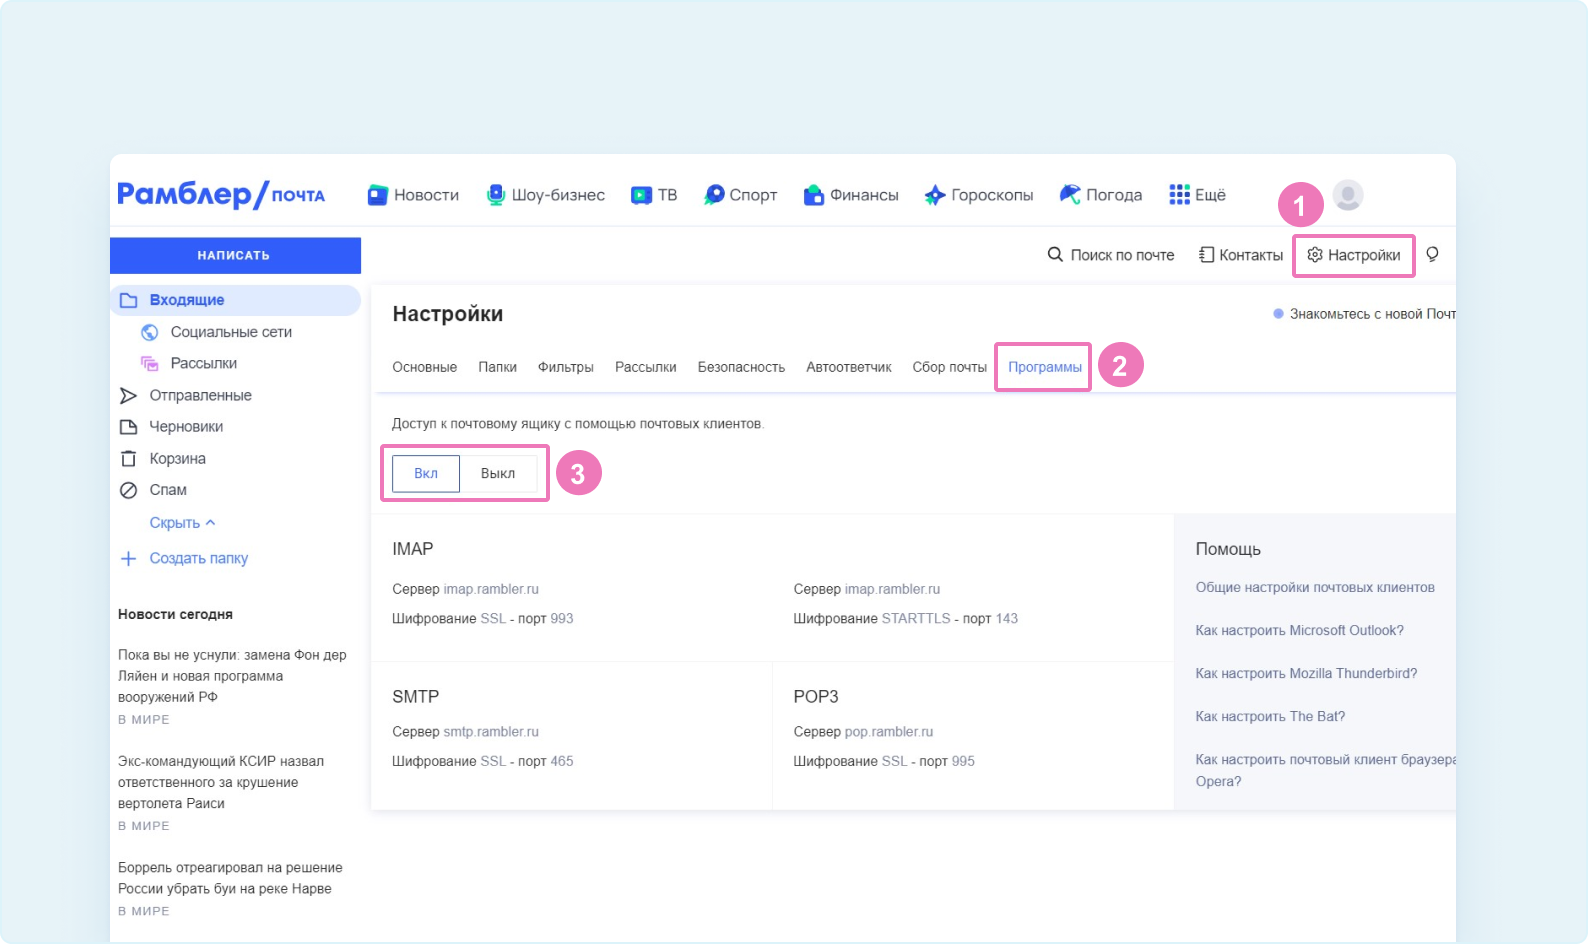The image size is (1588, 944).
Task: Switch to the Фильтры settings tab
Action: pyautogui.click(x=566, y=367)
